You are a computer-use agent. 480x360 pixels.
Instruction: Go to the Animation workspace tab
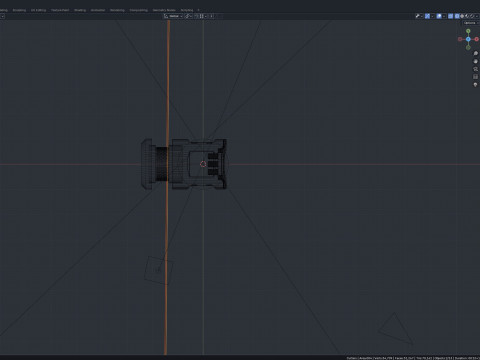(98, 10)
